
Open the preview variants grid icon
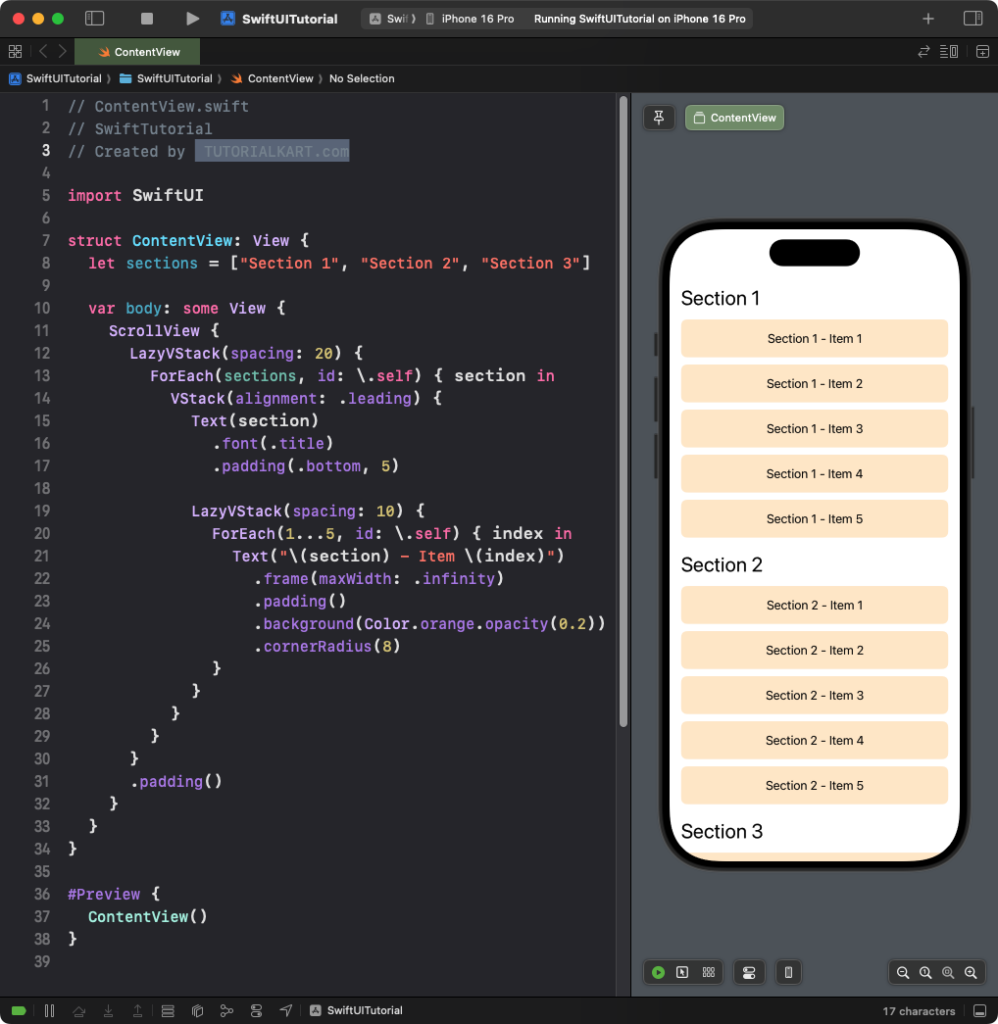click(707, 972)
